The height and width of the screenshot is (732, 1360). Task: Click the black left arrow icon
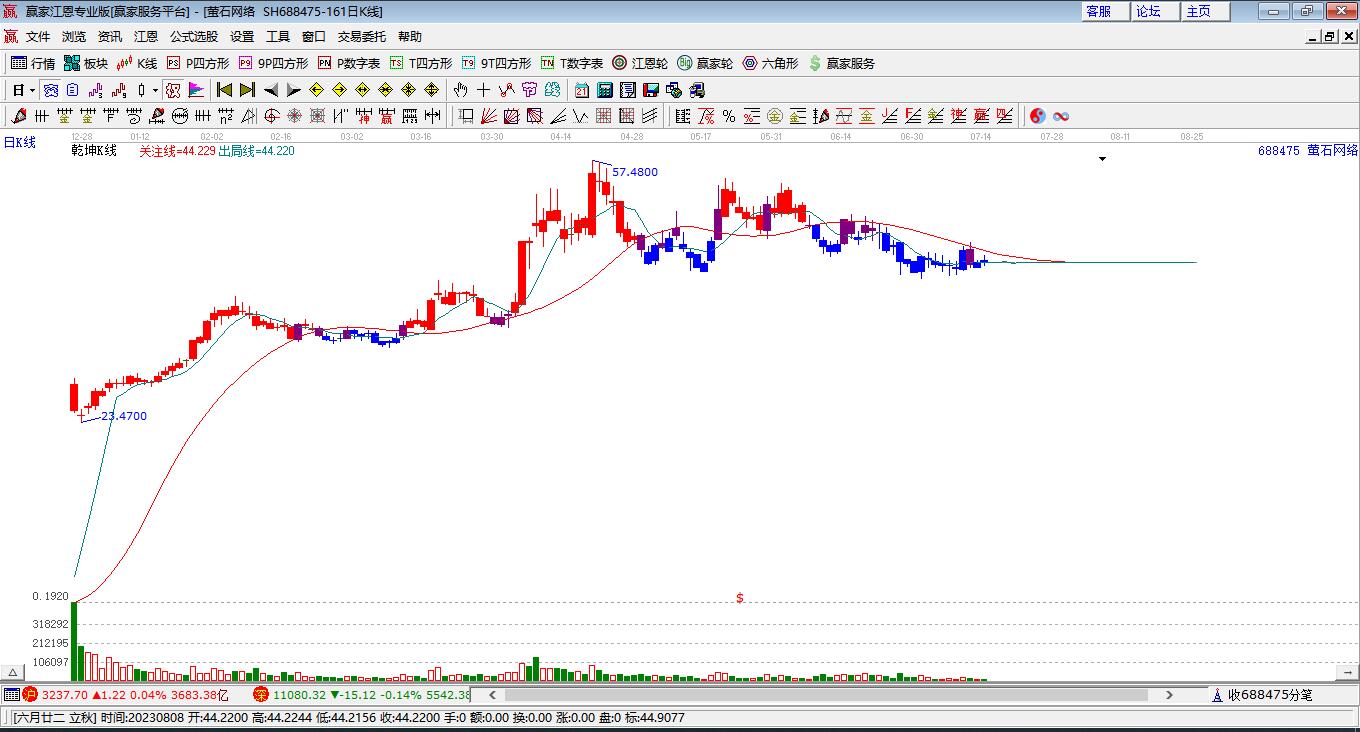270,90
